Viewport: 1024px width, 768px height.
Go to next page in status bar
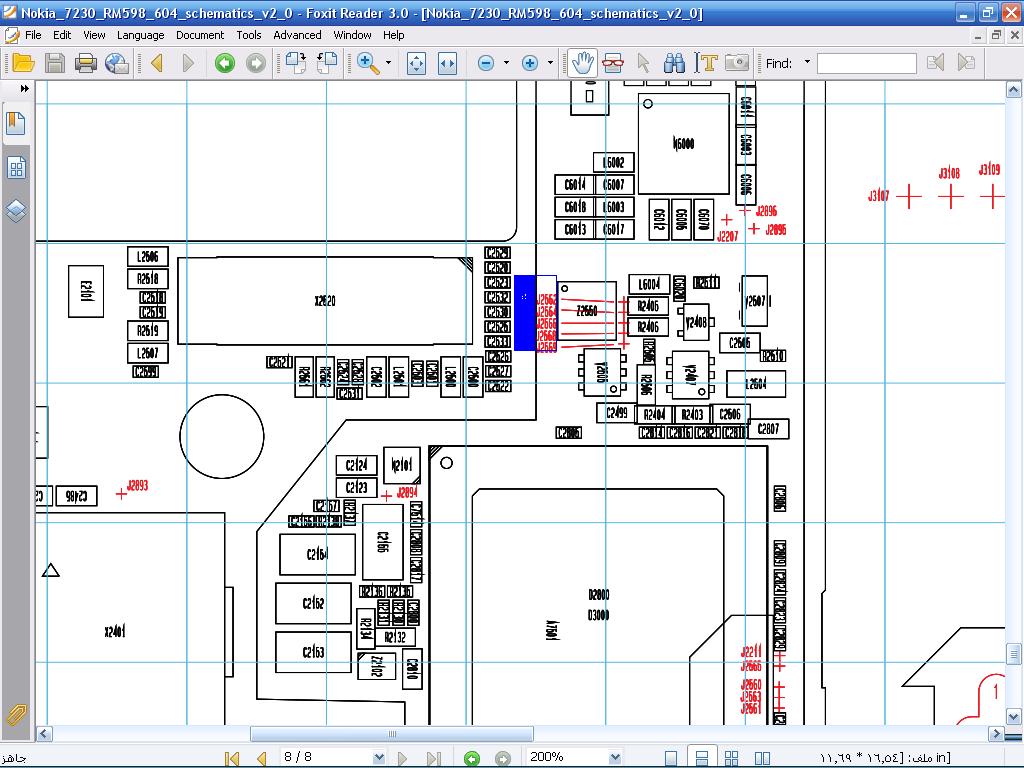402,758
